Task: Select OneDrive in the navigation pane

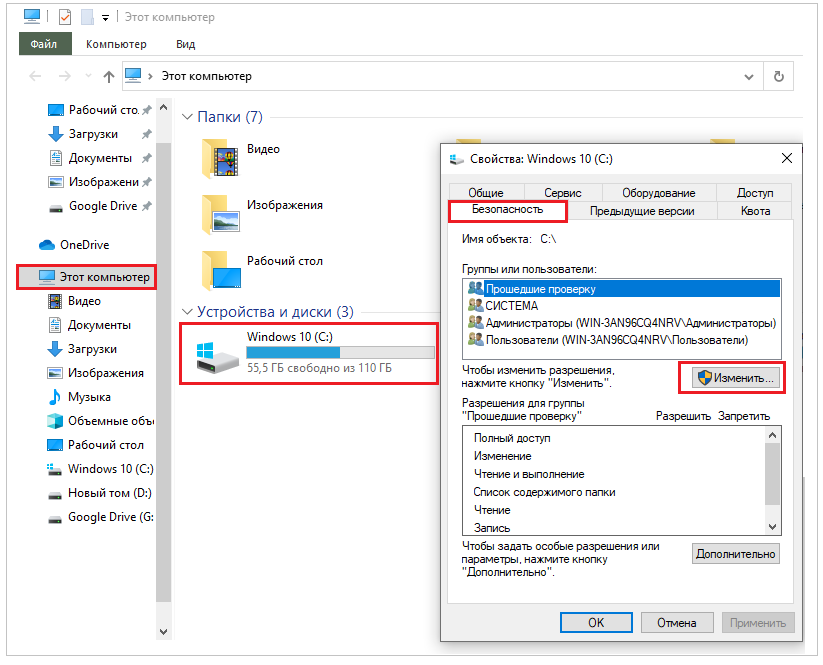Action: (x=74, y=245)
